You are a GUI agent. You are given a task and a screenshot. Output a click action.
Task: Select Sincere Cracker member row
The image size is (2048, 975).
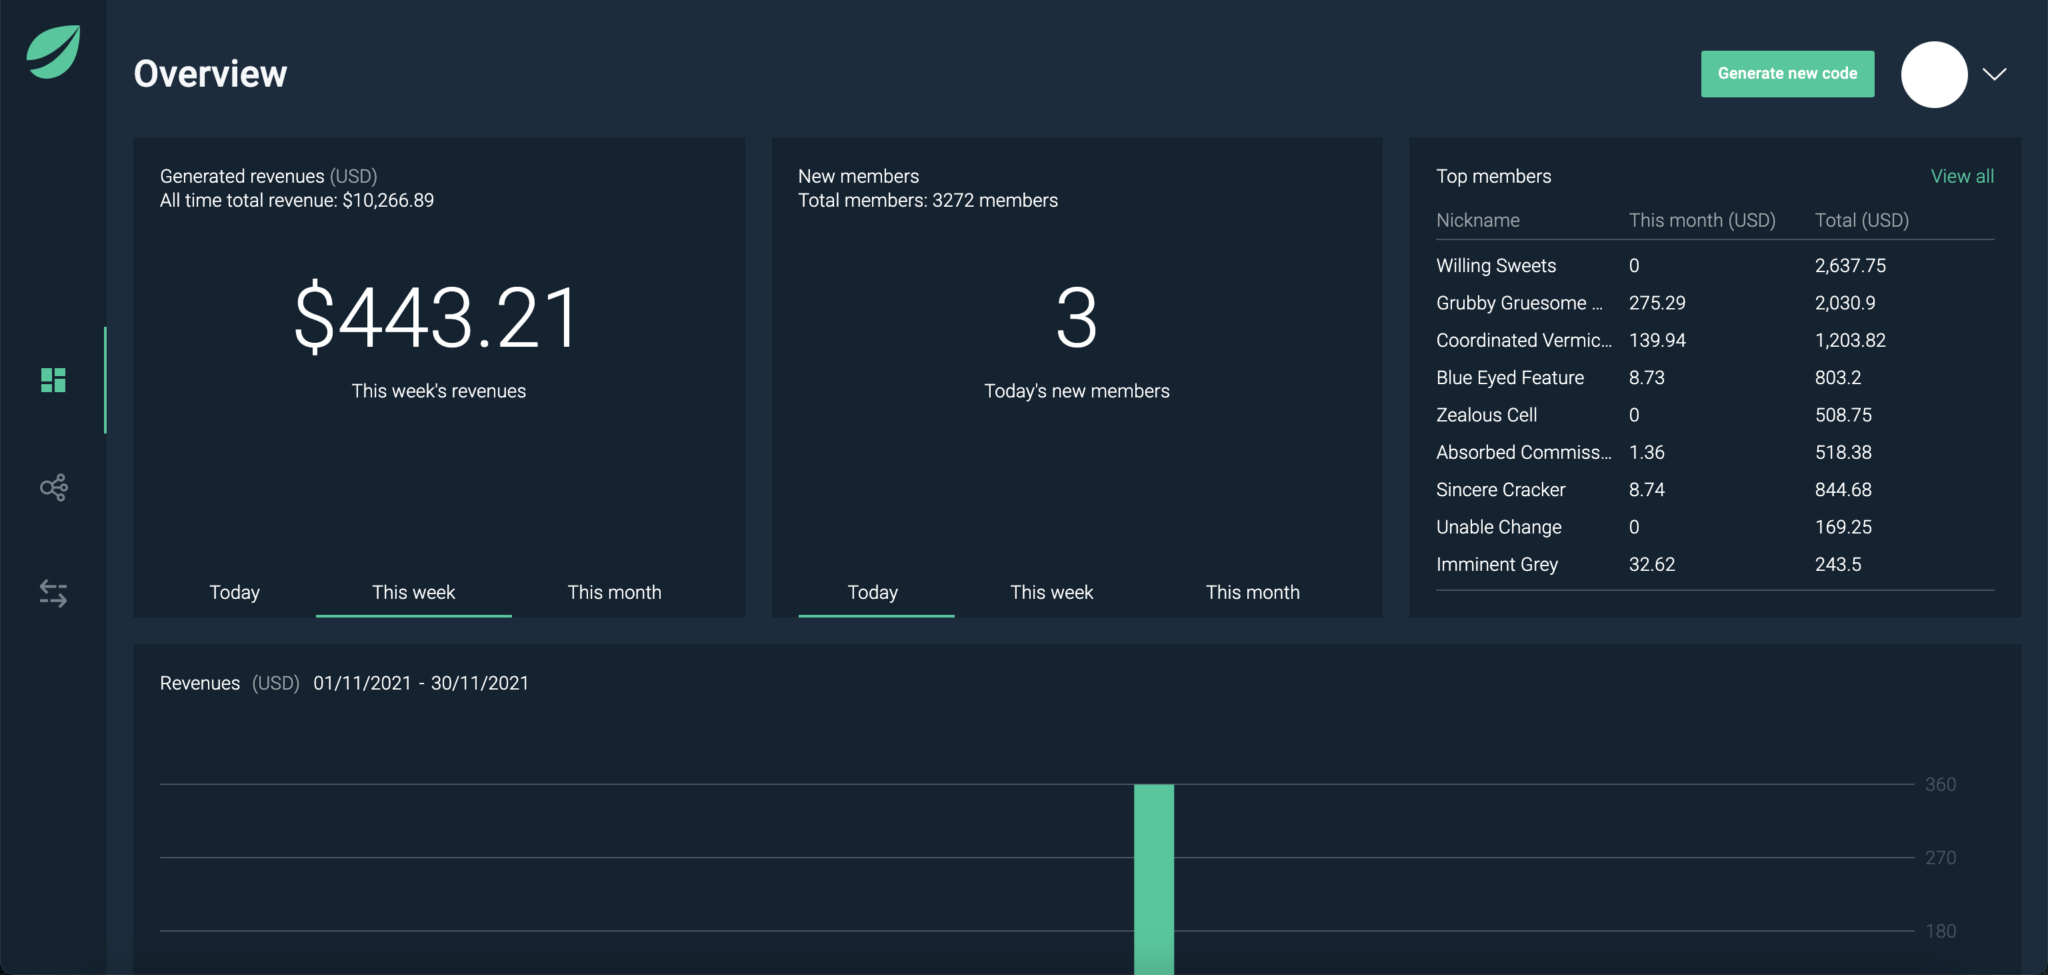pyautogui.click(x=1715, y=490)
